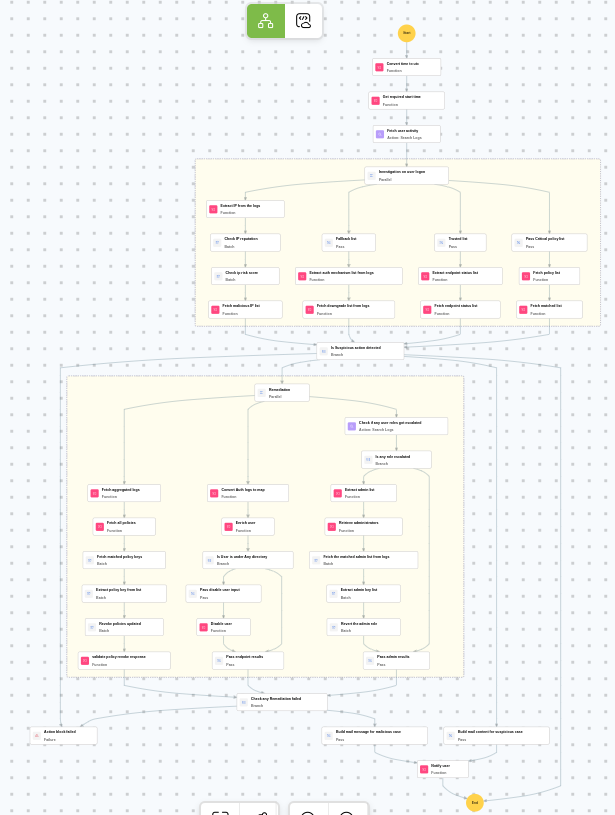Click the Convert time to utc function icon
The image size is (615, 815).
(380, 67)
